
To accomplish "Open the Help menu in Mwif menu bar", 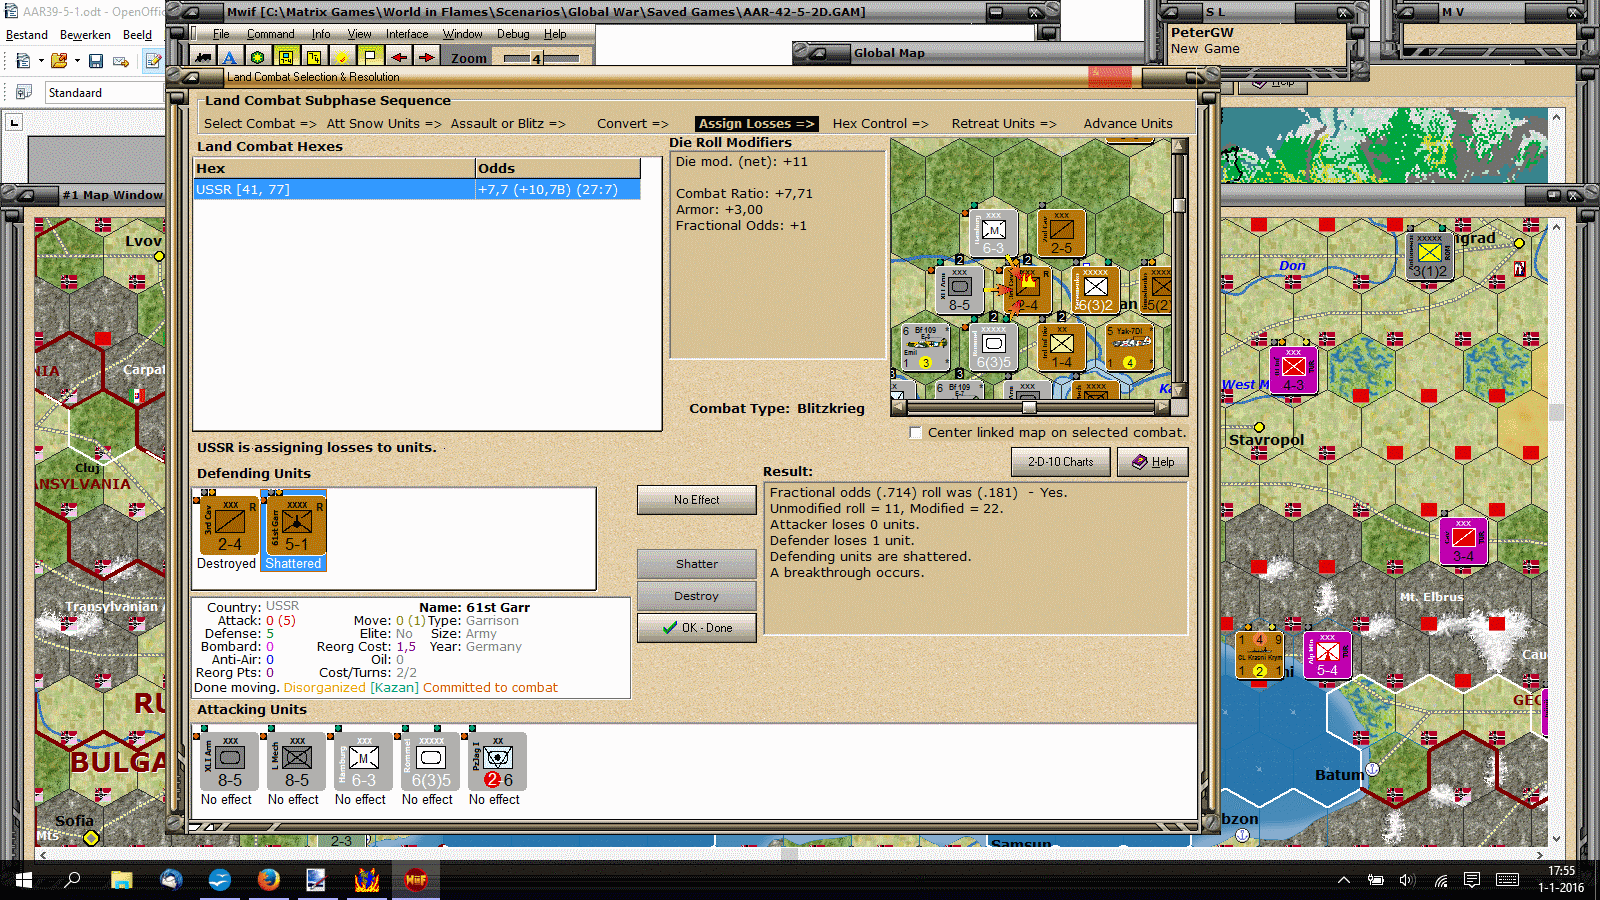I will pyautogui.click(x=555, y=34).
